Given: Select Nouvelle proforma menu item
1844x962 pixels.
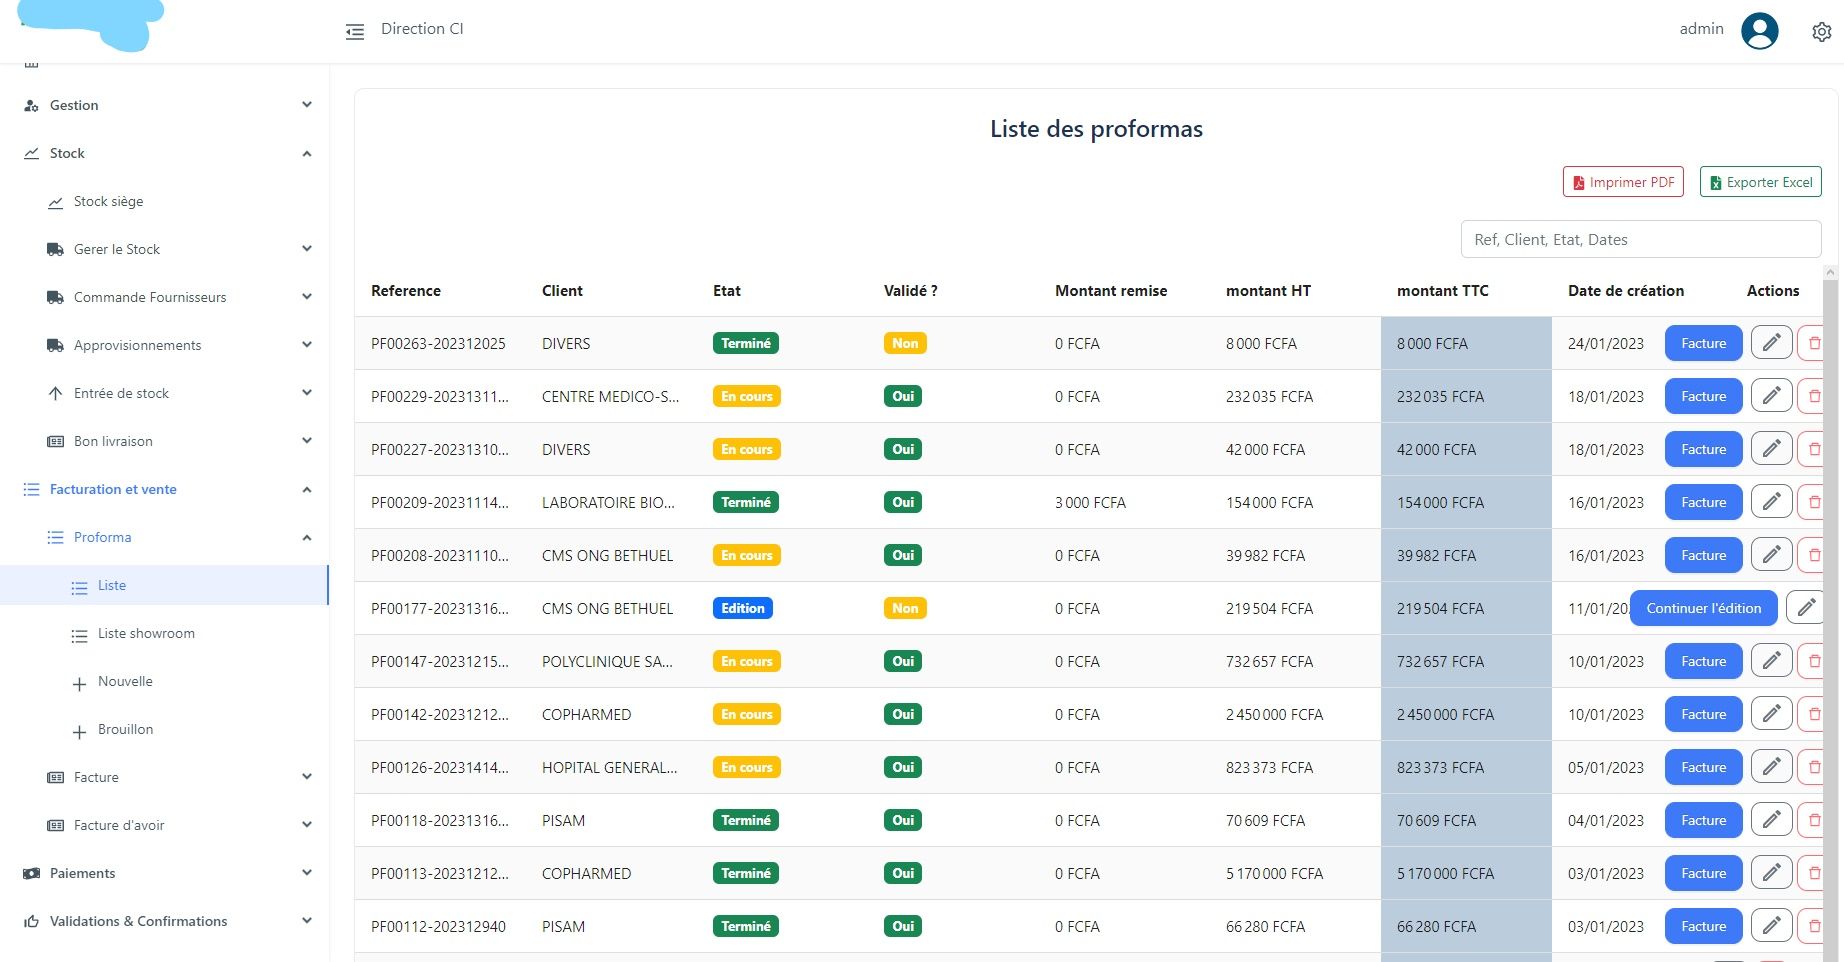Looking at the screenshot, I should tap(125, 681).
